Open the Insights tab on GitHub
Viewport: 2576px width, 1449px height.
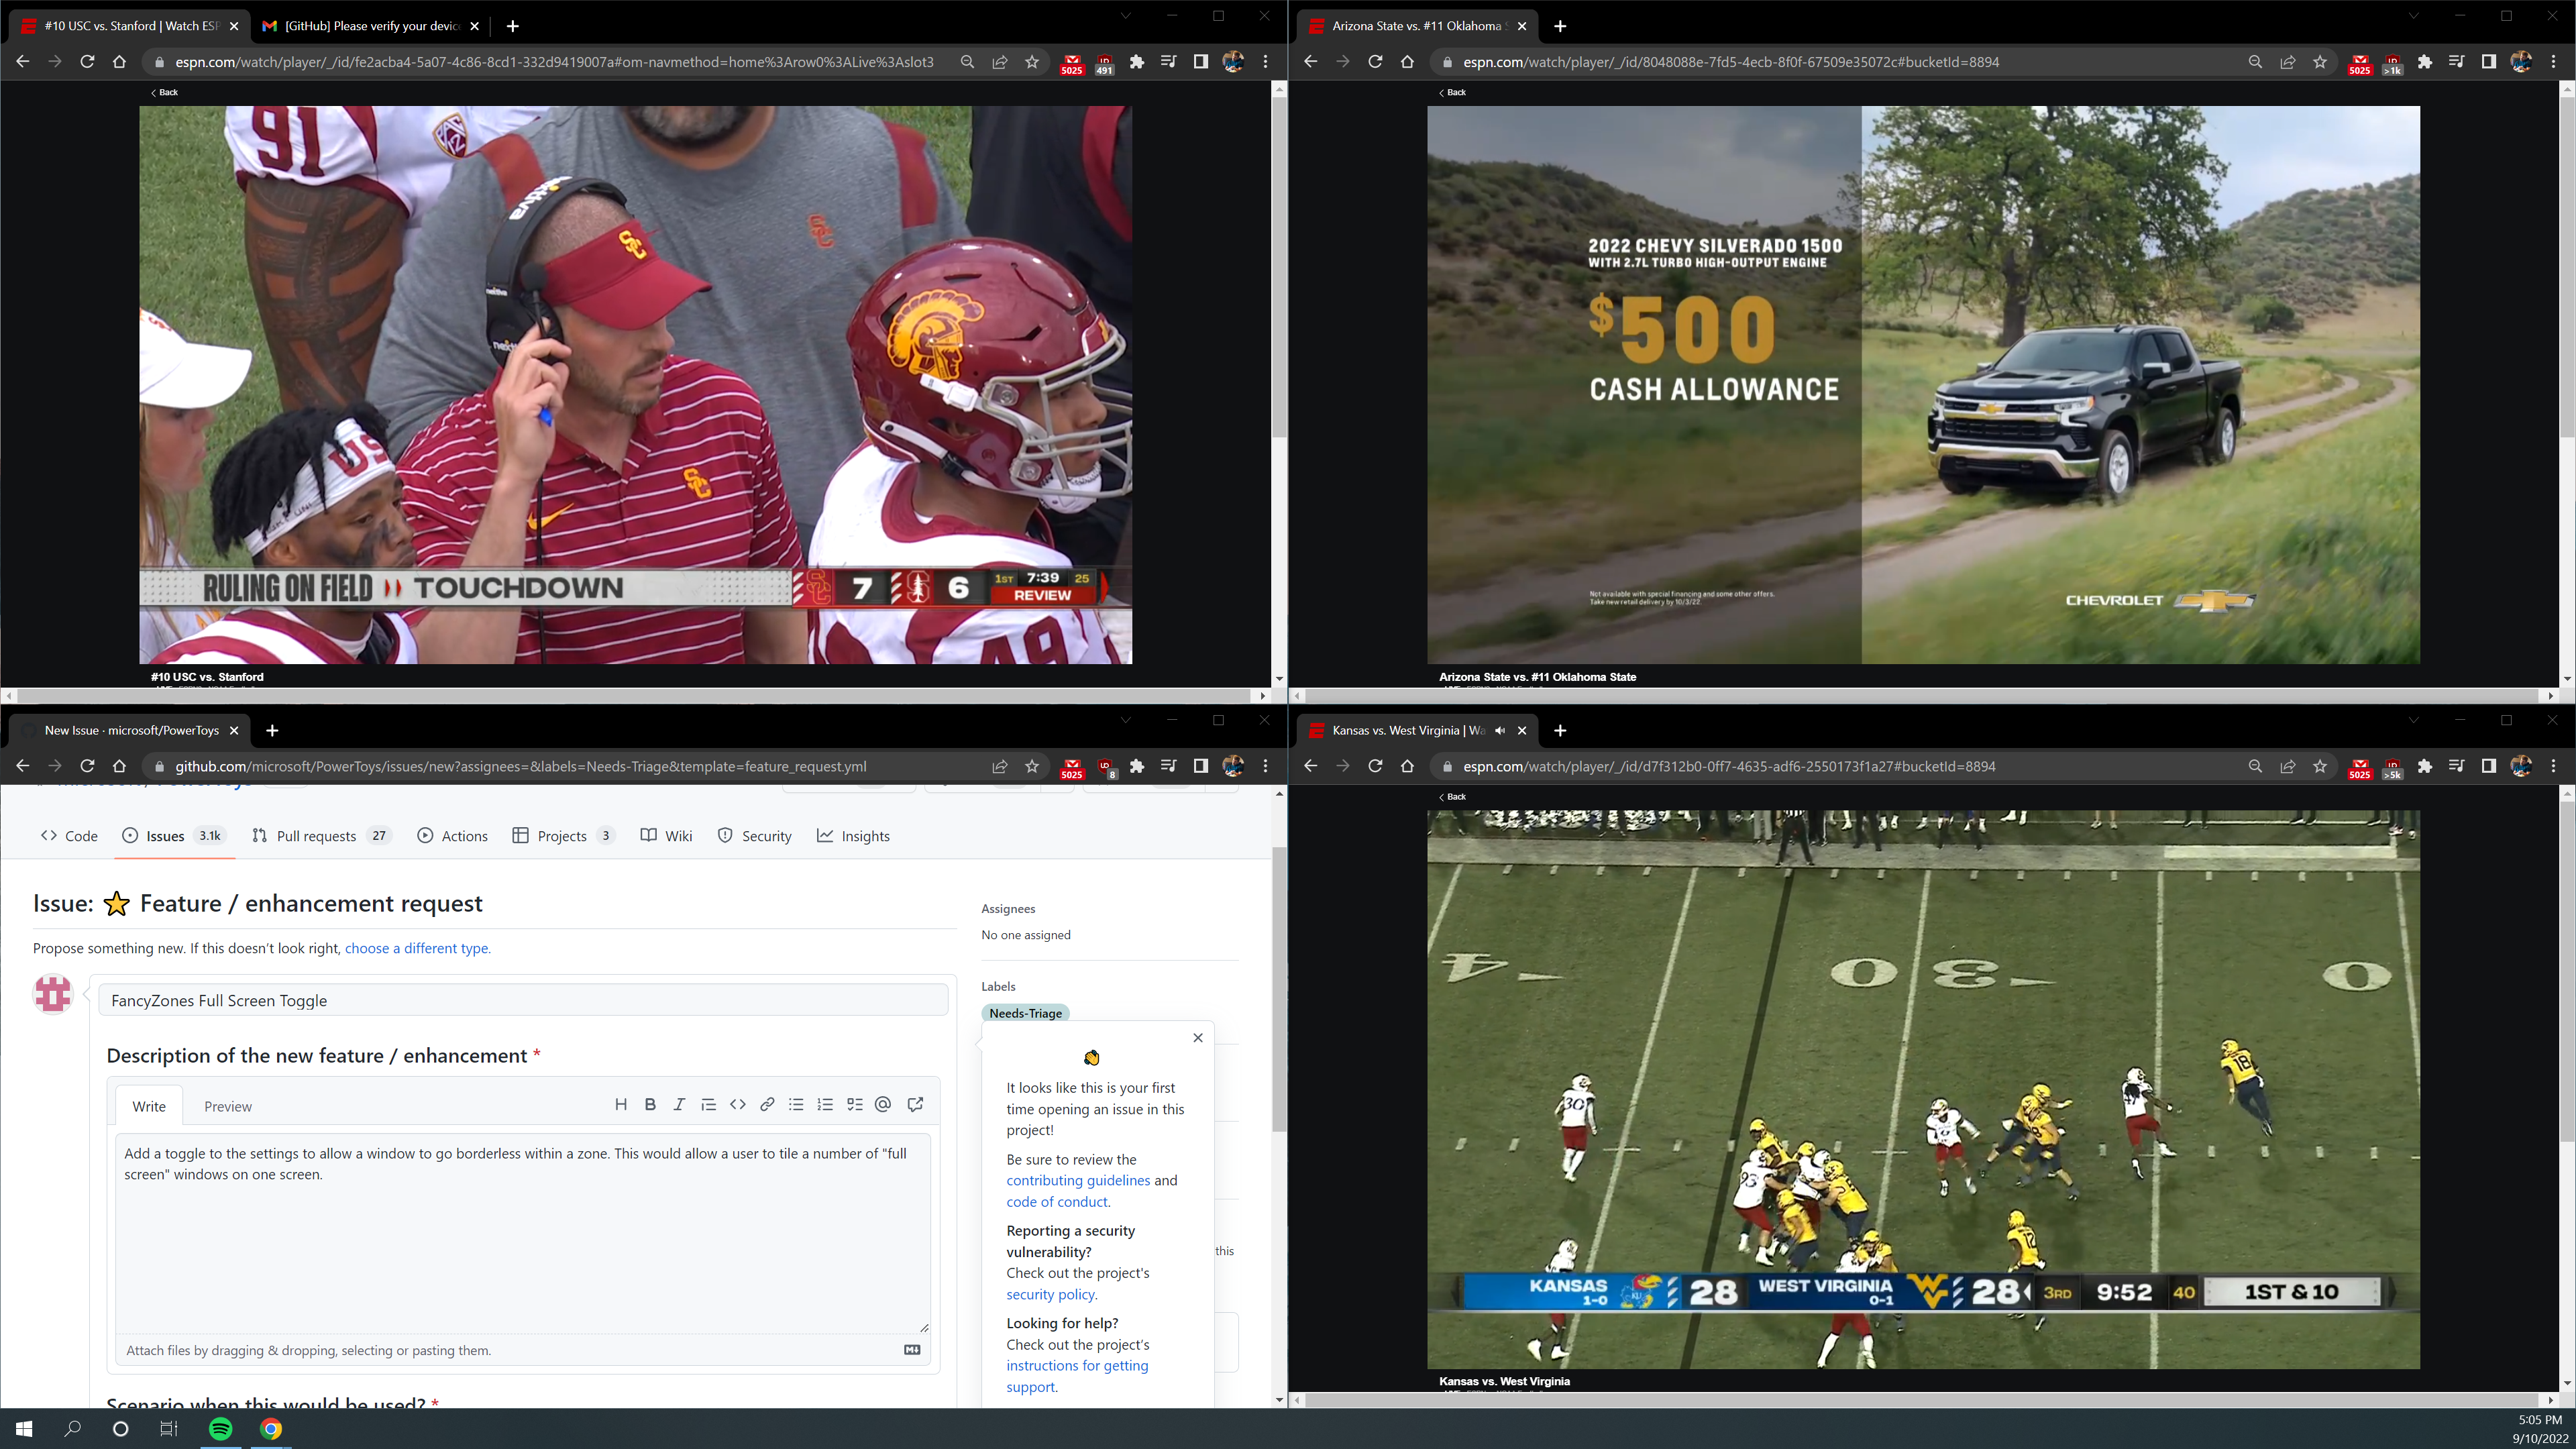[854, 836]
